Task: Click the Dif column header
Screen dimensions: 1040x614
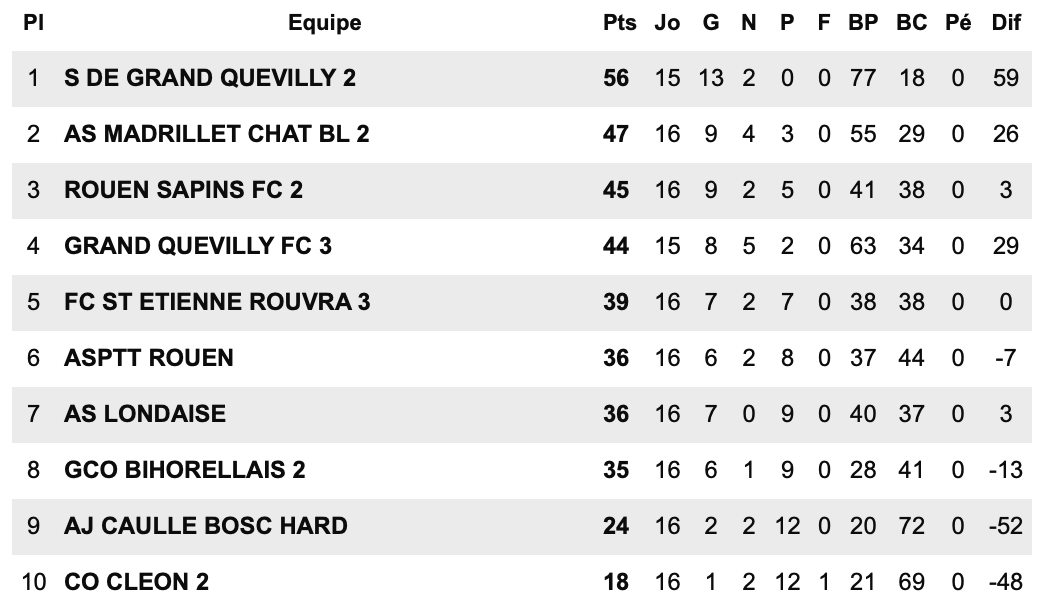Action: [x=1006, y=23]
